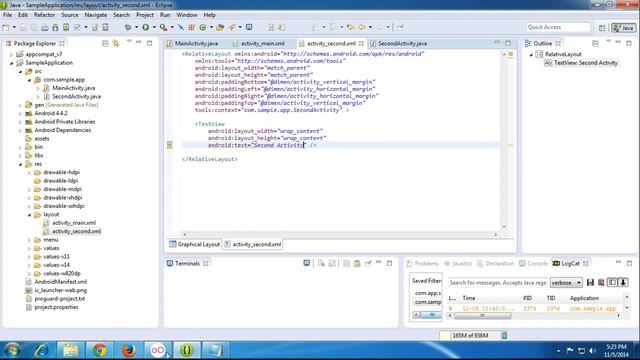Open the Run button dropdown arrow
The image size is (640, 360).
pos(154,27)
